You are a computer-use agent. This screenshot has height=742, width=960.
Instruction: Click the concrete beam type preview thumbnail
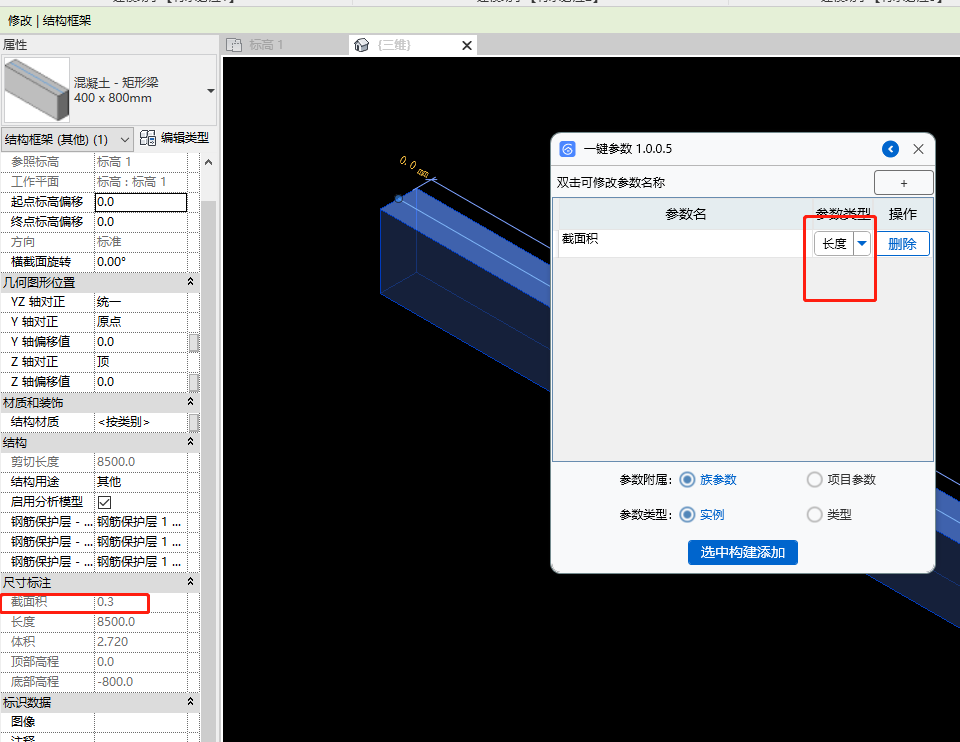tap(37, 90)
